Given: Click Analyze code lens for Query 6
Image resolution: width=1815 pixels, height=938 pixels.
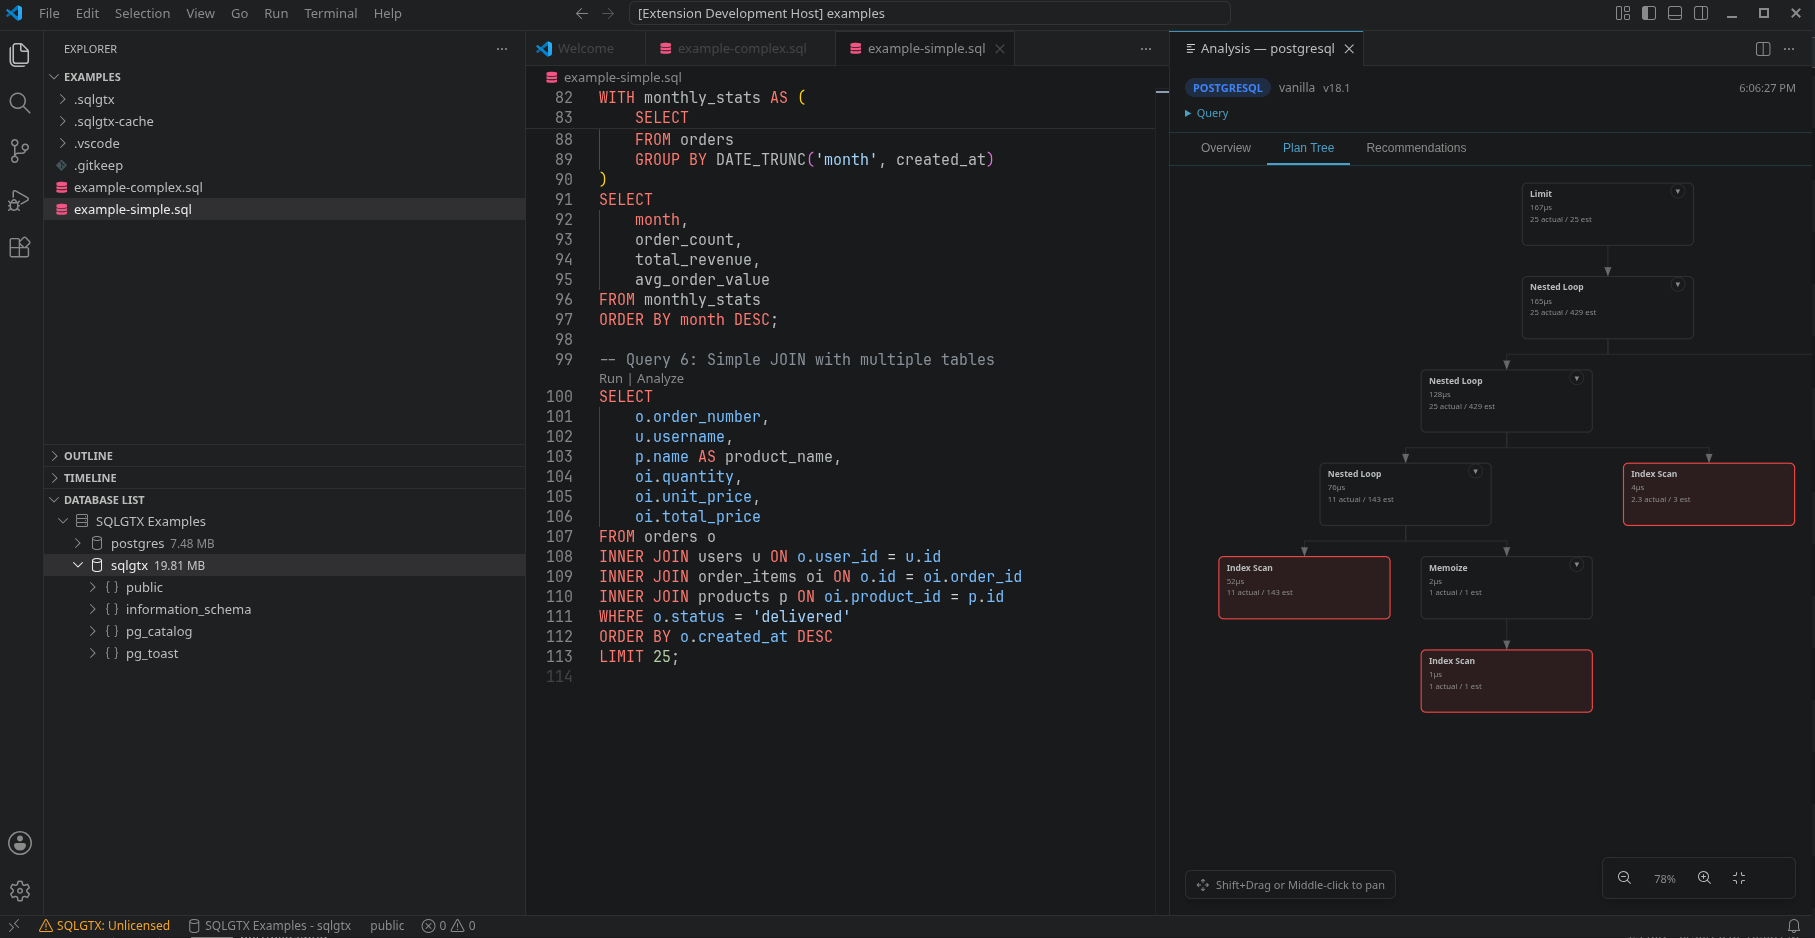Looking at the screenshot, I should pyautogui.click(x=660, y=379).
